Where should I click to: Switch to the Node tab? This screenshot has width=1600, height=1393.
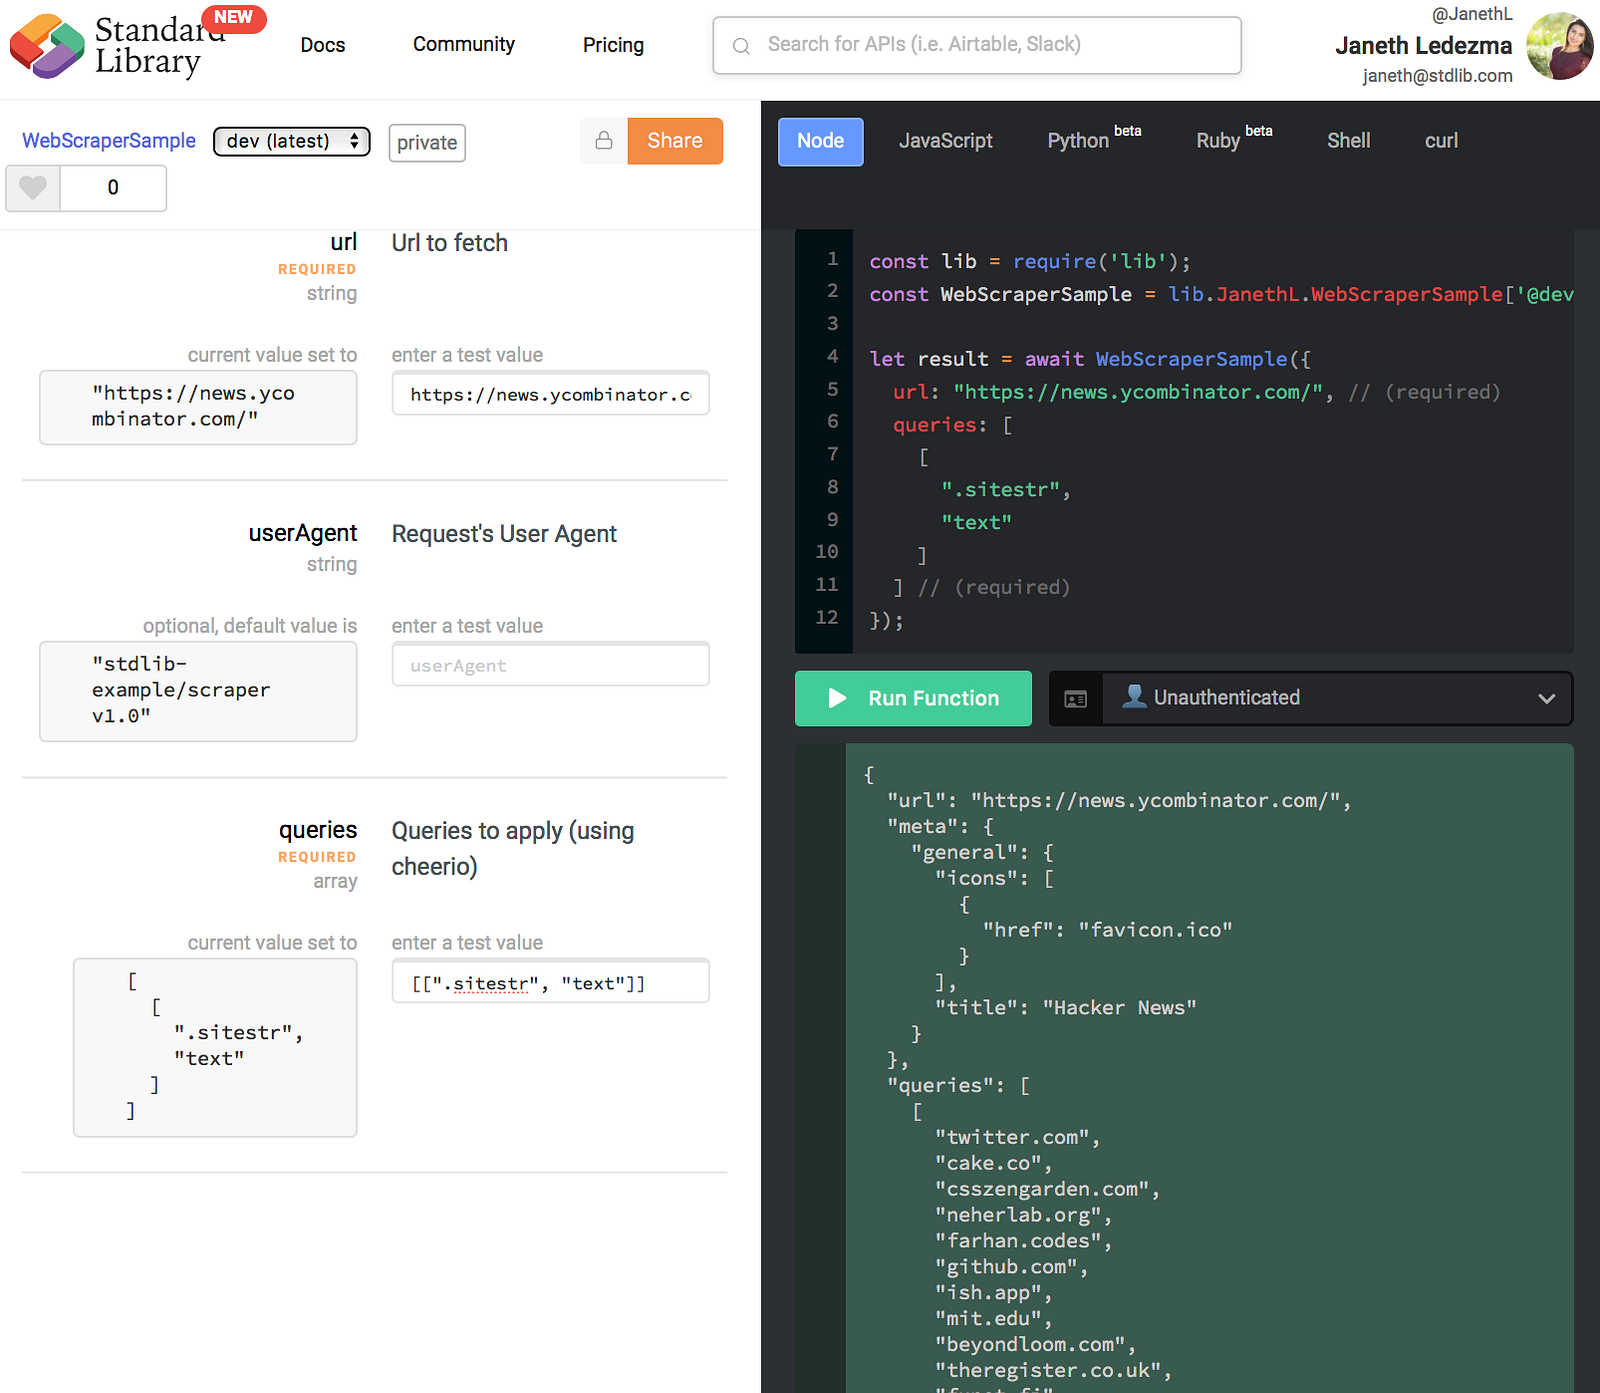(x=820, y=141)
